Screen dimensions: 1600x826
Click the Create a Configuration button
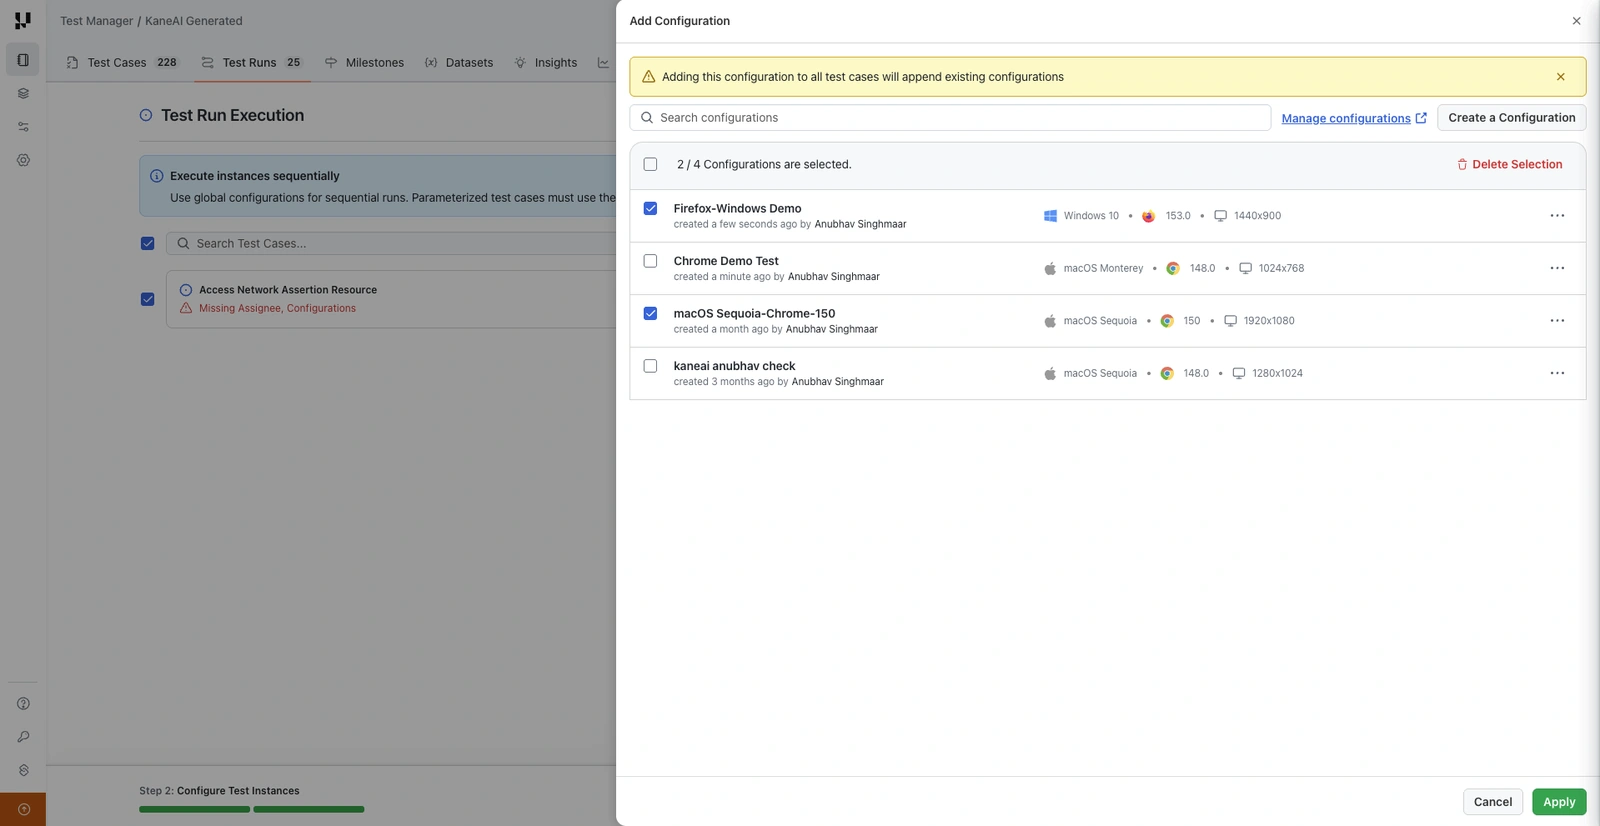pos(1511,118)
